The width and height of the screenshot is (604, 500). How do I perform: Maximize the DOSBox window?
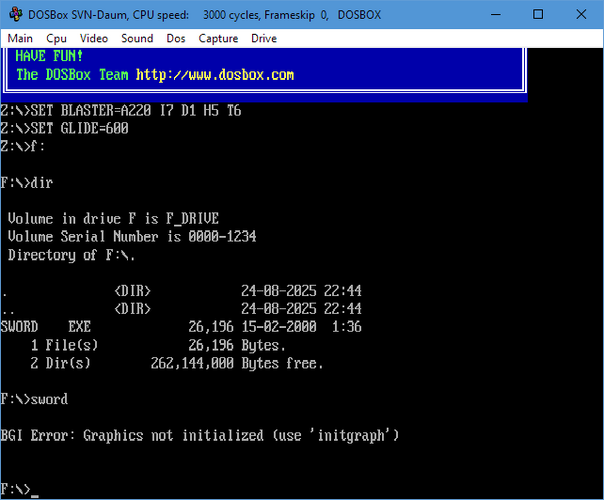tap(538, 15)
